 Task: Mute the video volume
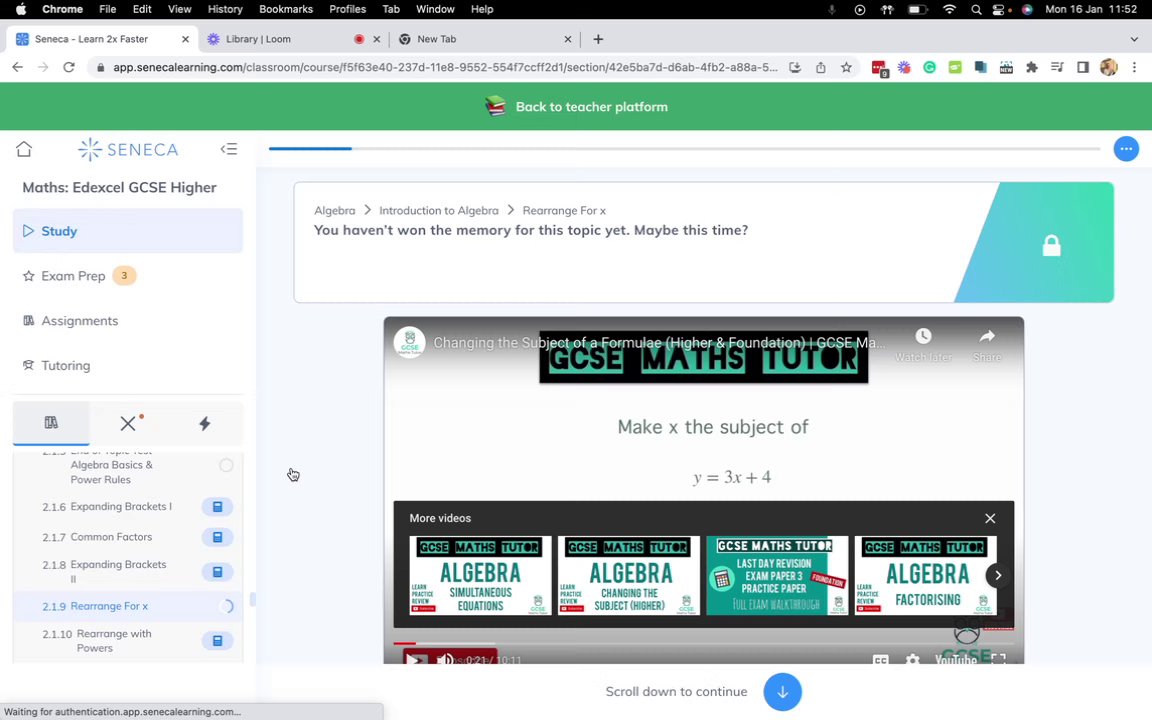click(444, 659)
